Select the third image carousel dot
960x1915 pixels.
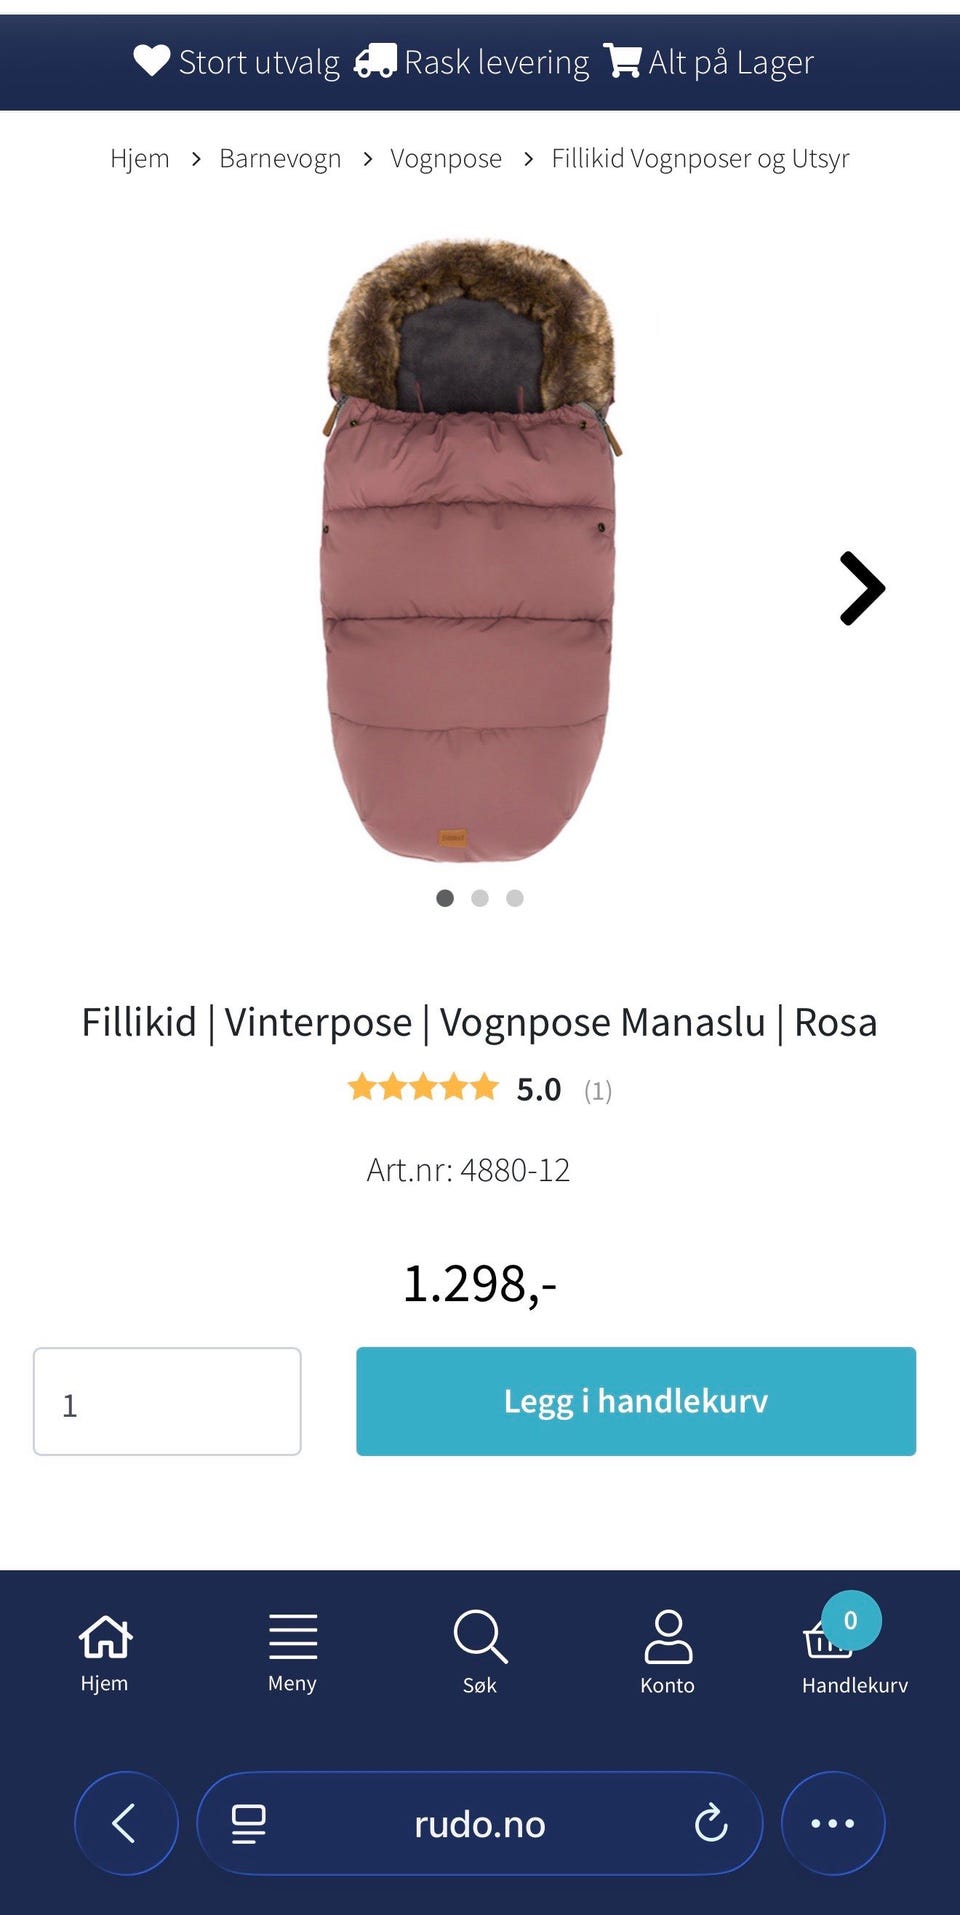click(x=515, y=898)
